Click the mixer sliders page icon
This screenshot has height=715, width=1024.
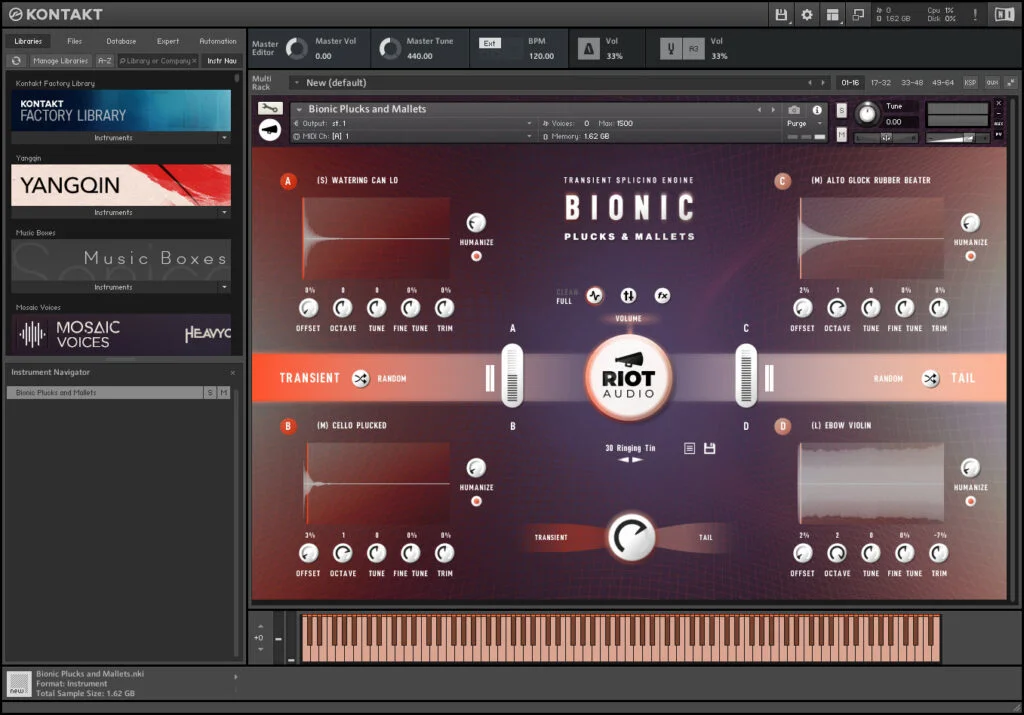(x=628, y=296)
